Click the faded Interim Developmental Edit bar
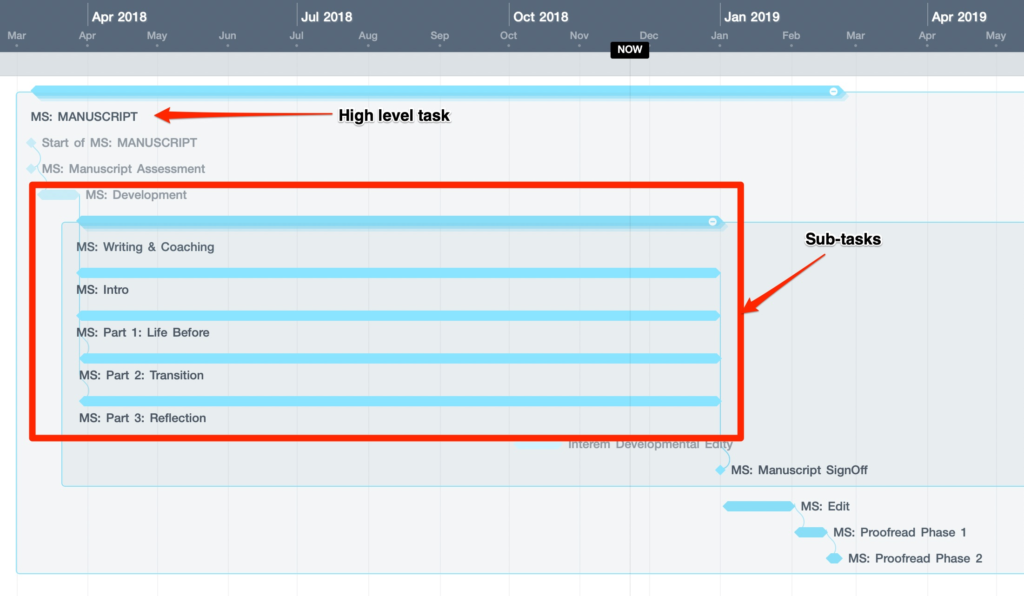This screenshot has width=1024, height=596. (540, 445)
